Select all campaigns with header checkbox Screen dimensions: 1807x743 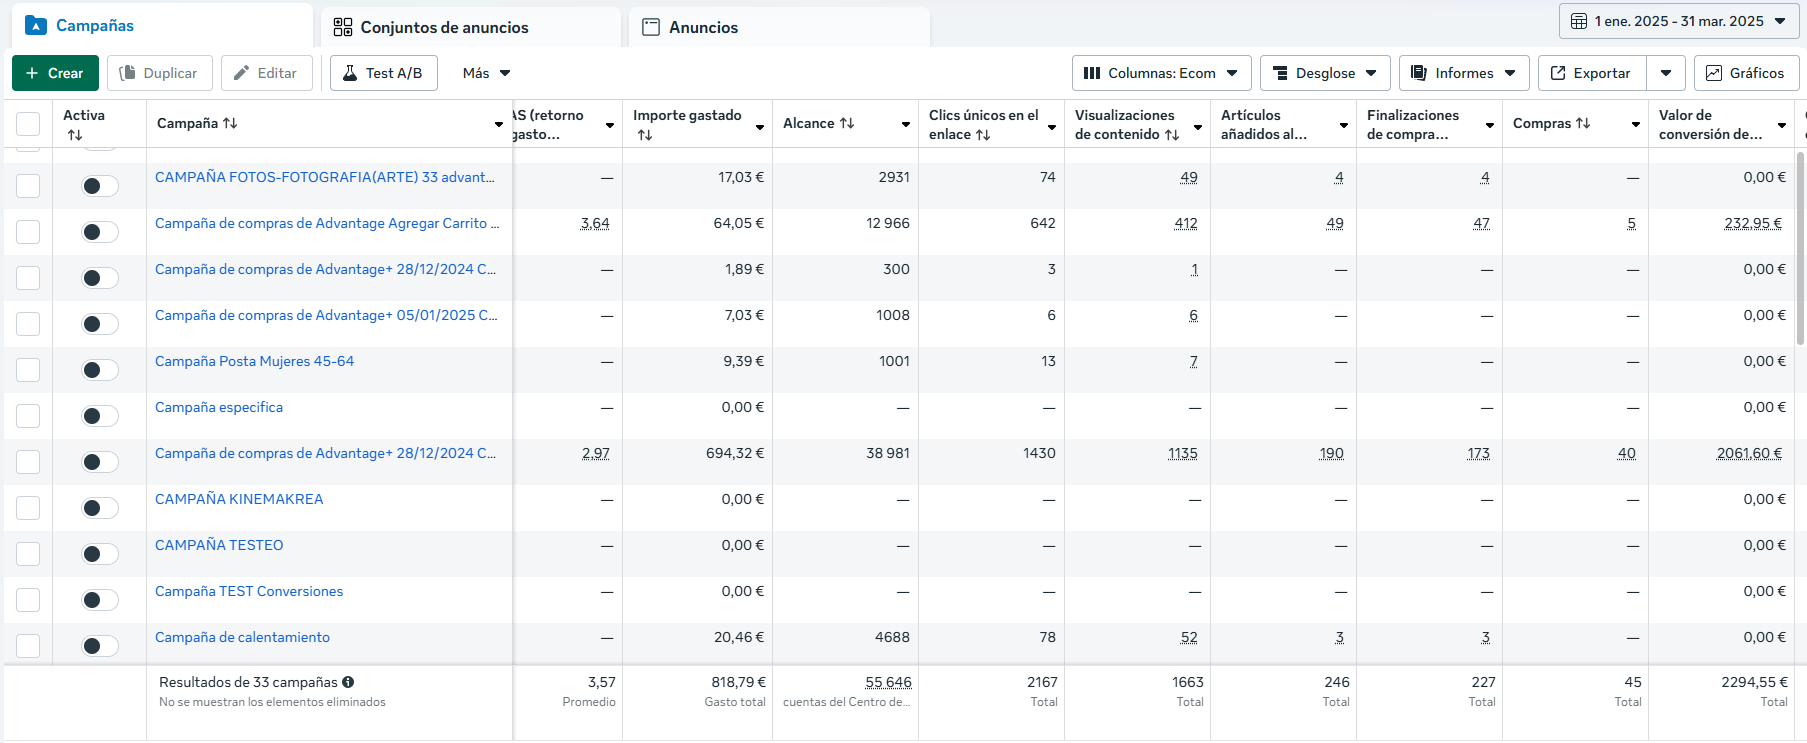coord(28,124)
